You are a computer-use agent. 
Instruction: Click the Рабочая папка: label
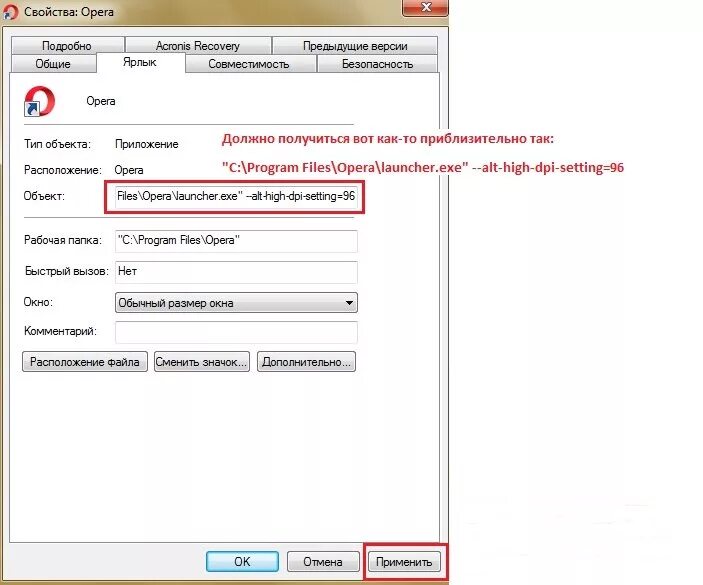click(63, 240)
